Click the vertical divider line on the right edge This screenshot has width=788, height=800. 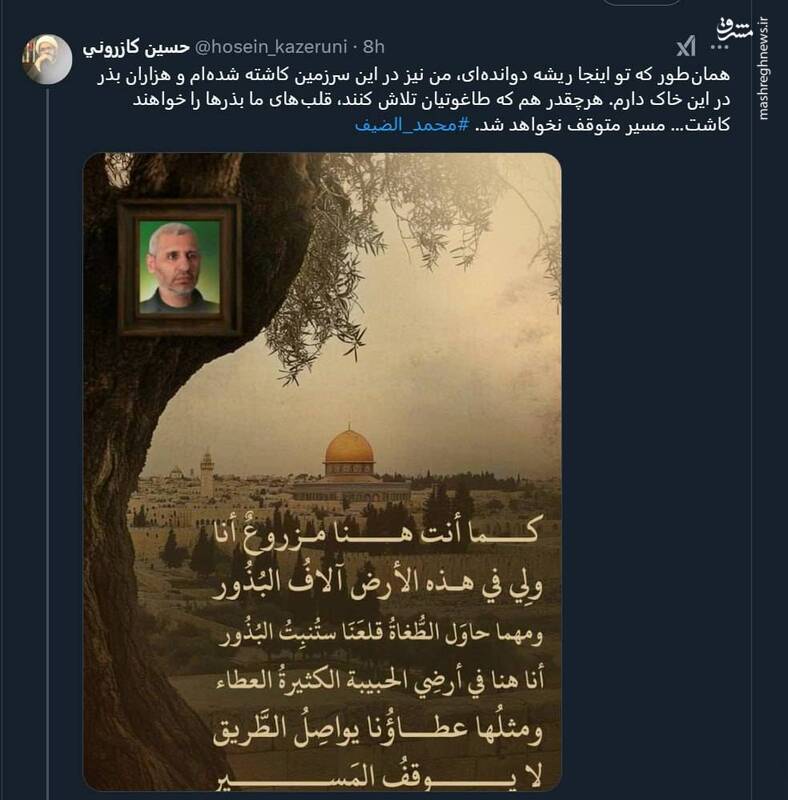pos(754,400)
